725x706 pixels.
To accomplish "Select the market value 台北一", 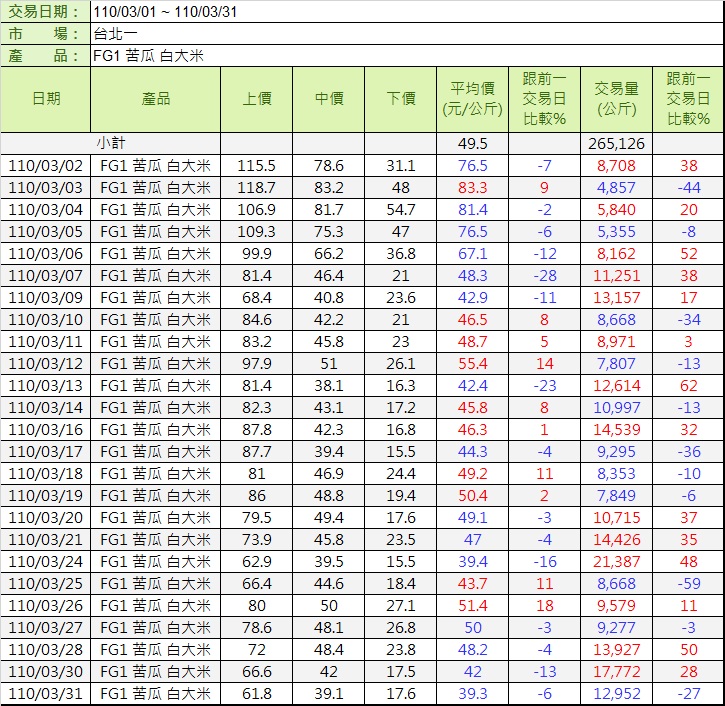I will 111,33.
